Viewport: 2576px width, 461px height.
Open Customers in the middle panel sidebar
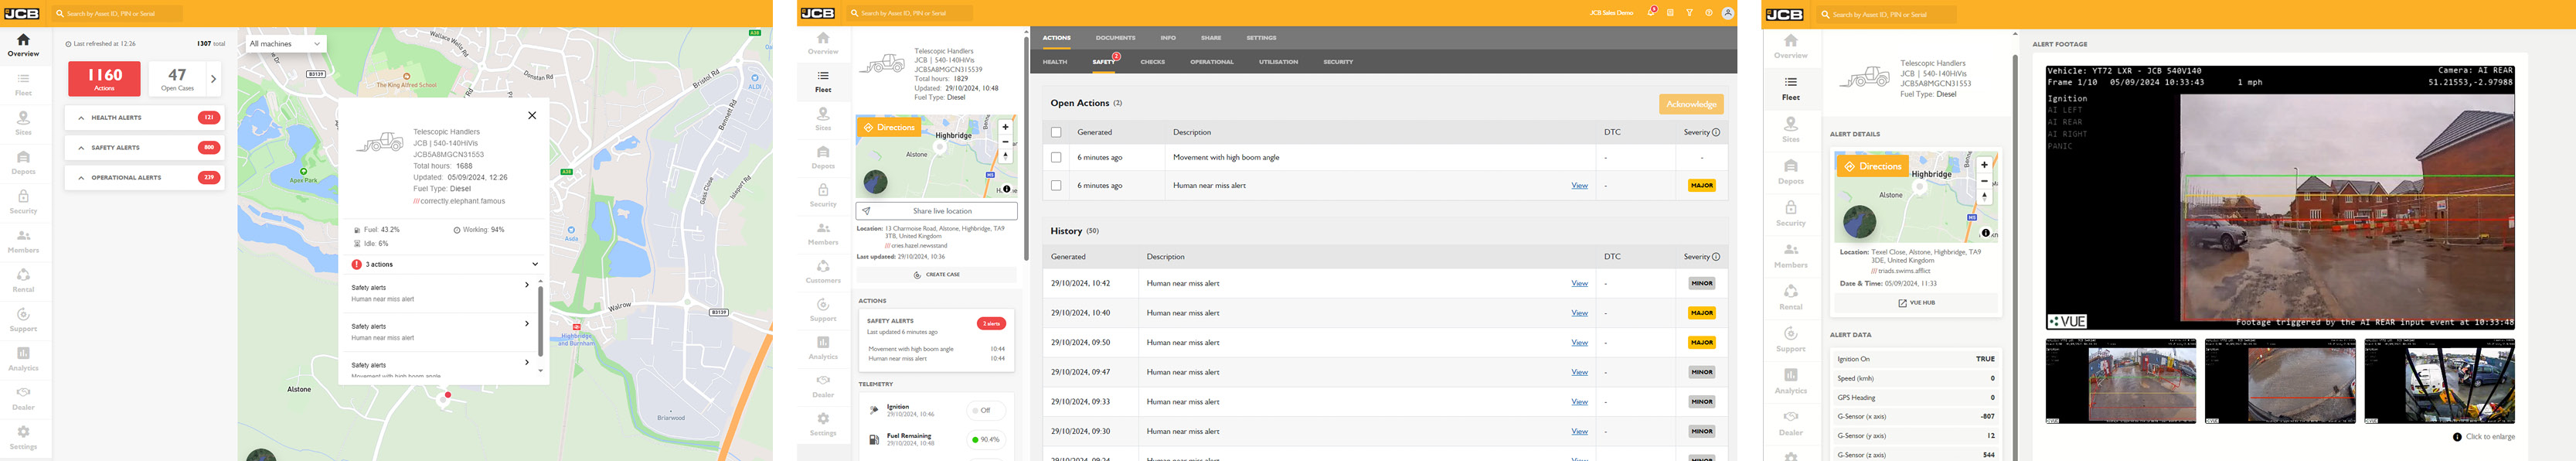tap(823, 272)
